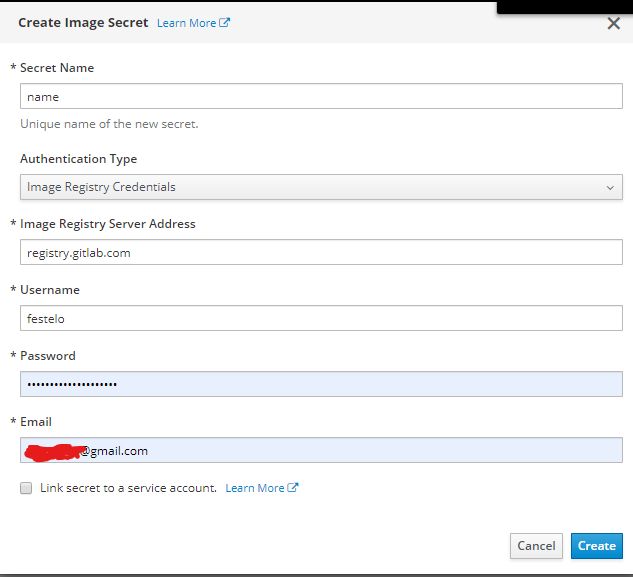Open the Learn More link about service accounts

(x=262, y=488)
